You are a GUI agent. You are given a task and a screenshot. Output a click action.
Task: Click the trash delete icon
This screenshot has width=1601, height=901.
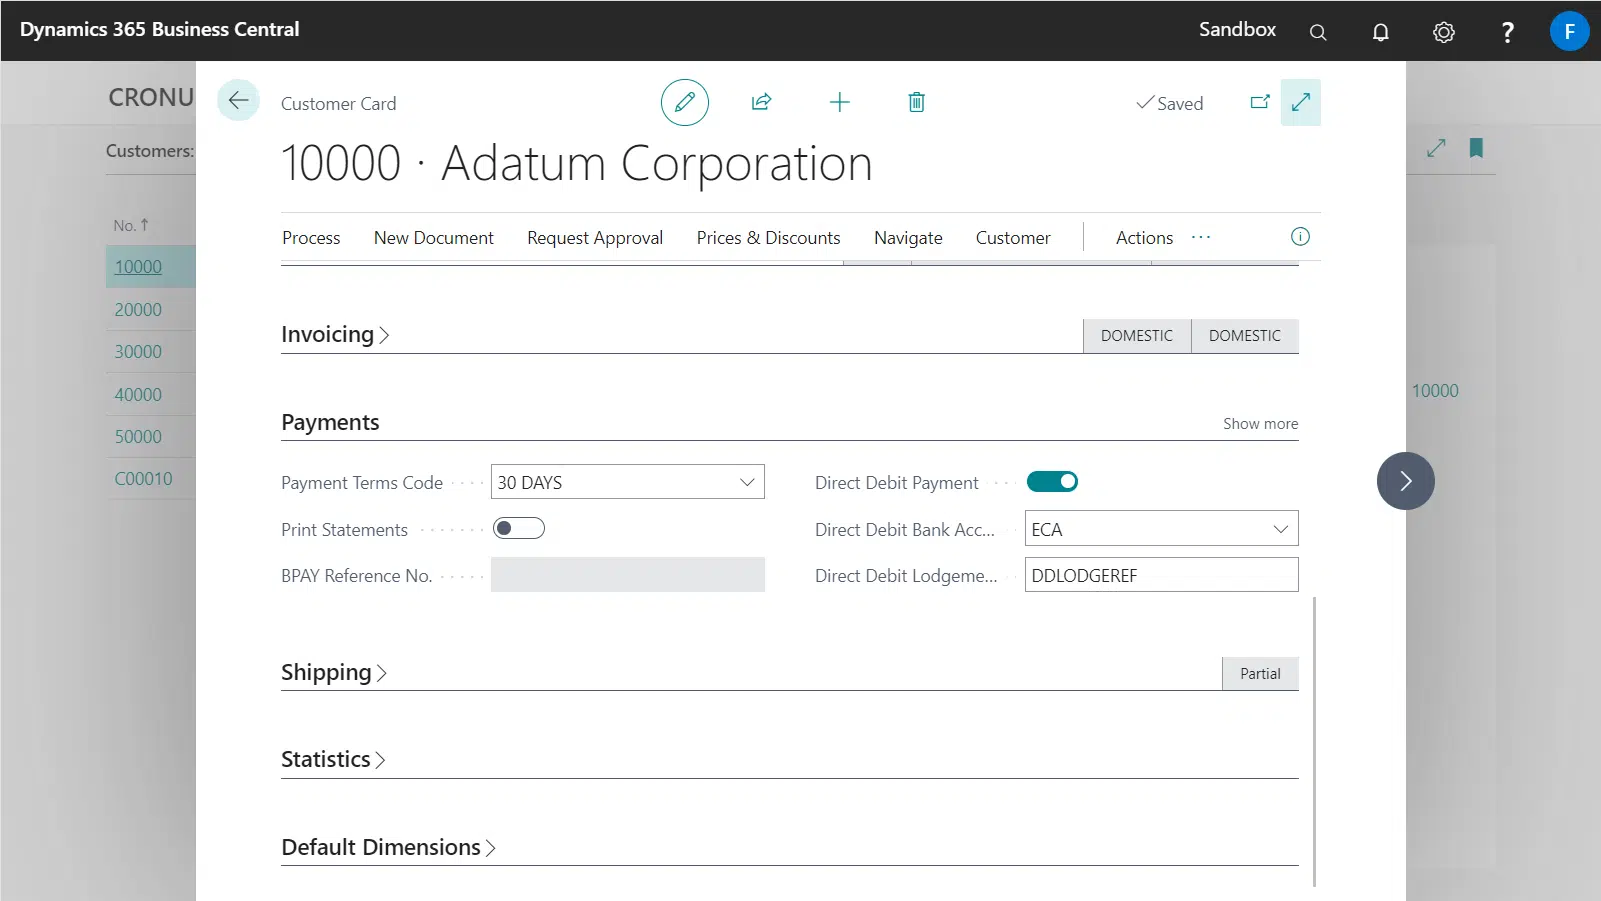(916, 102)
